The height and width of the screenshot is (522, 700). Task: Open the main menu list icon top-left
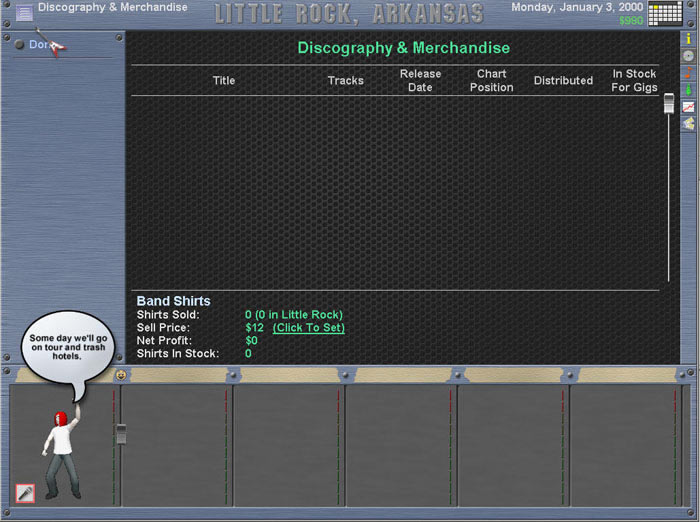(24, 12)
